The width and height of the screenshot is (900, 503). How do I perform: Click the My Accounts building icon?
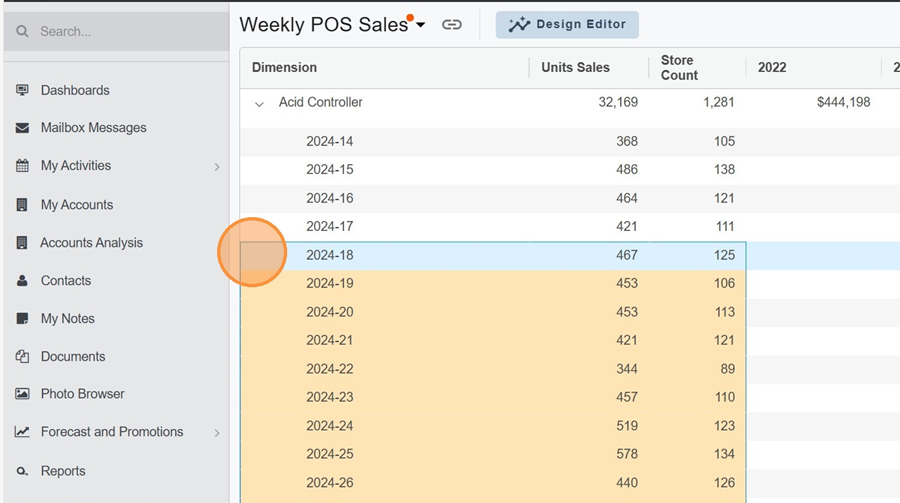click(x=22, y=205)
